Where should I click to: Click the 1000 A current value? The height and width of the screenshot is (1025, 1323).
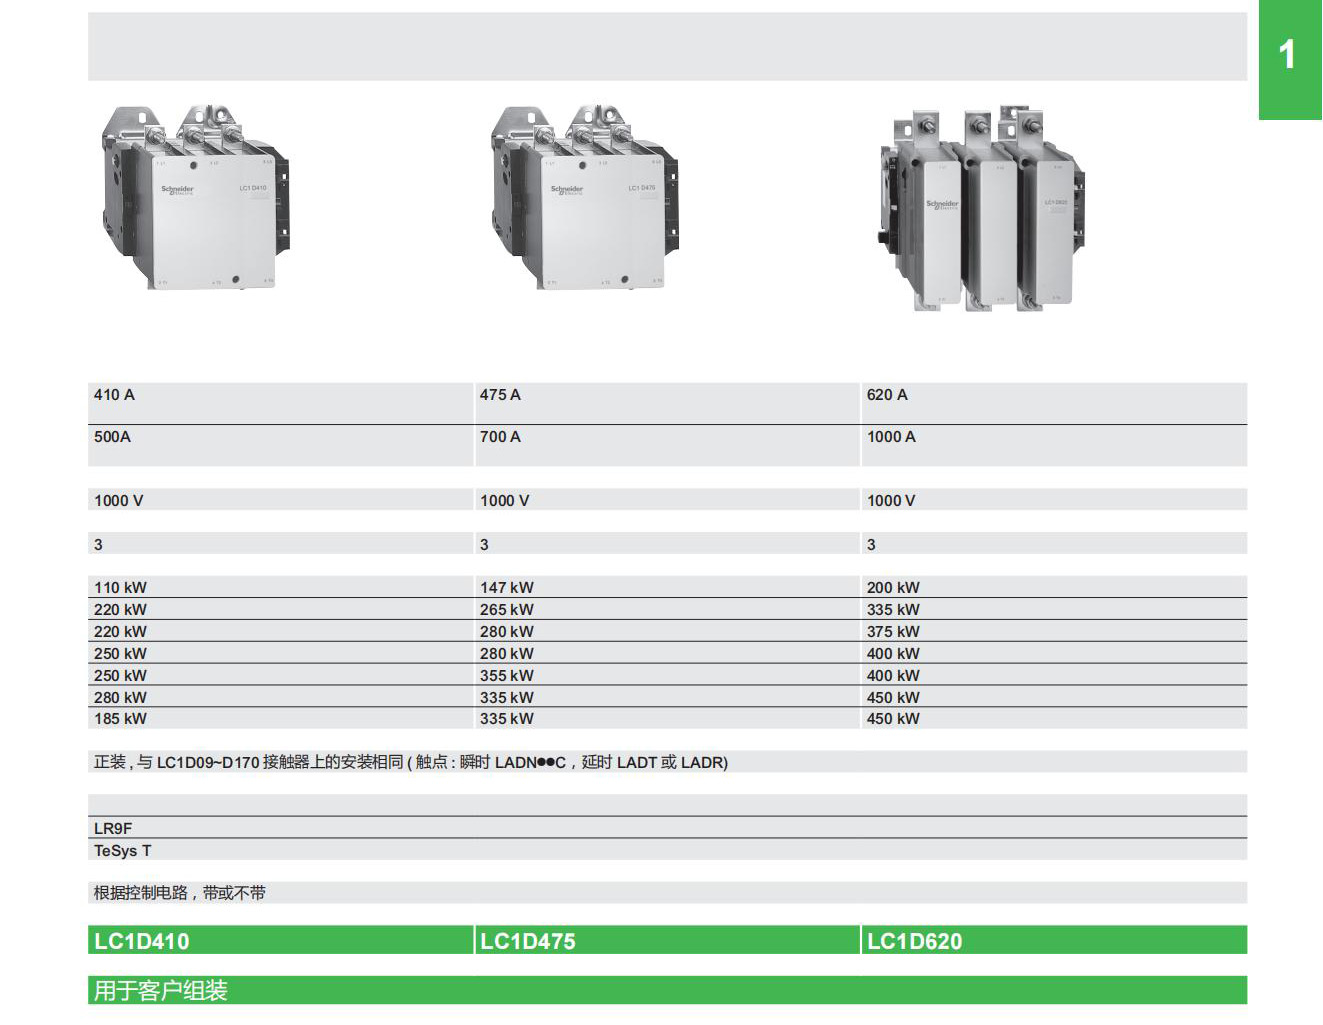(891, 437)
